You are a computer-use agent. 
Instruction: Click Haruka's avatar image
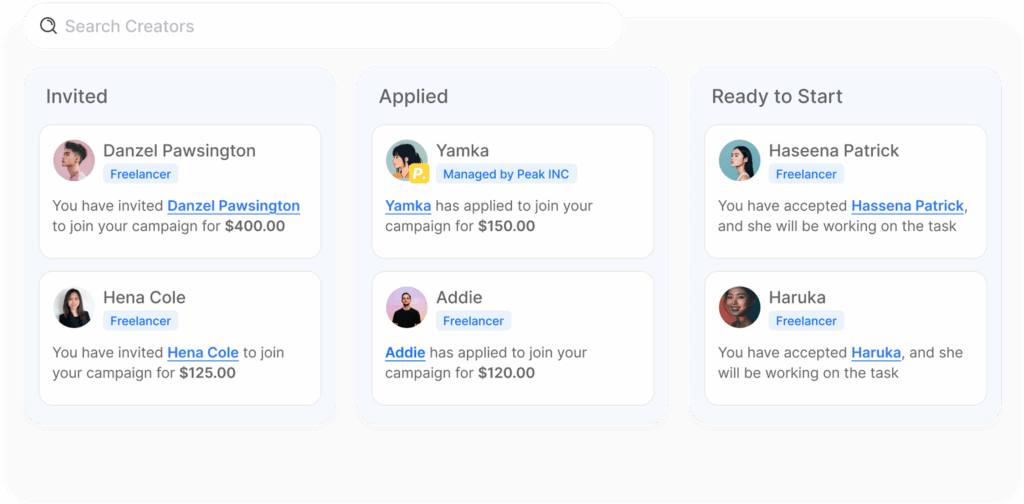click(739, 307)
